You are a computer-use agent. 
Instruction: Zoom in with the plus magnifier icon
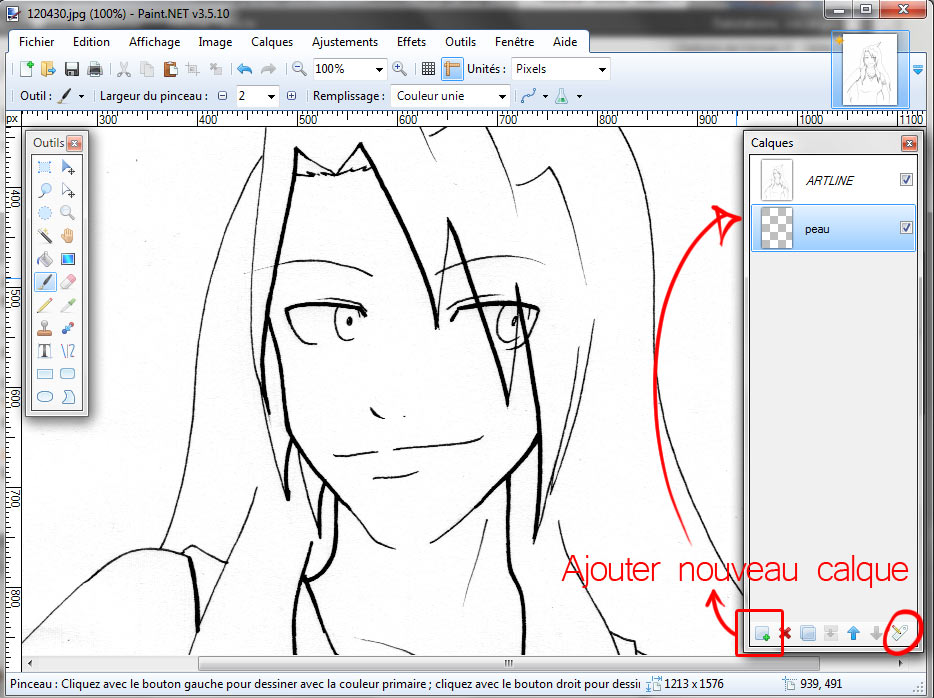coord(400,69)
